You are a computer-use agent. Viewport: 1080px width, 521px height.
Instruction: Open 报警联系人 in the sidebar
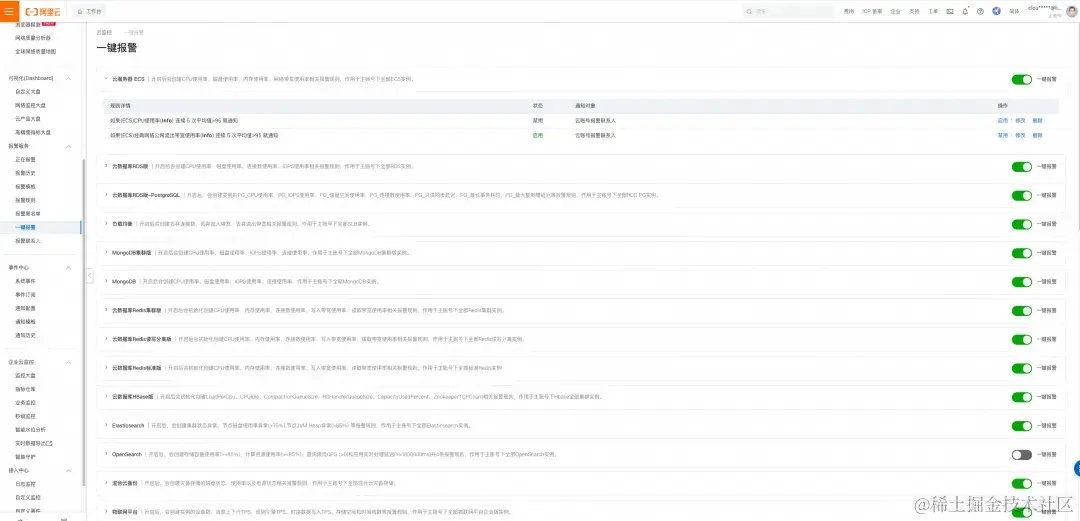click(28, 241)
